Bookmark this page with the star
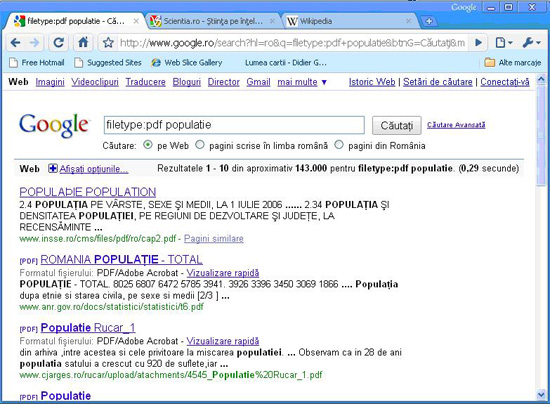Screen dimensions: 550x404 tap(108, 43)
